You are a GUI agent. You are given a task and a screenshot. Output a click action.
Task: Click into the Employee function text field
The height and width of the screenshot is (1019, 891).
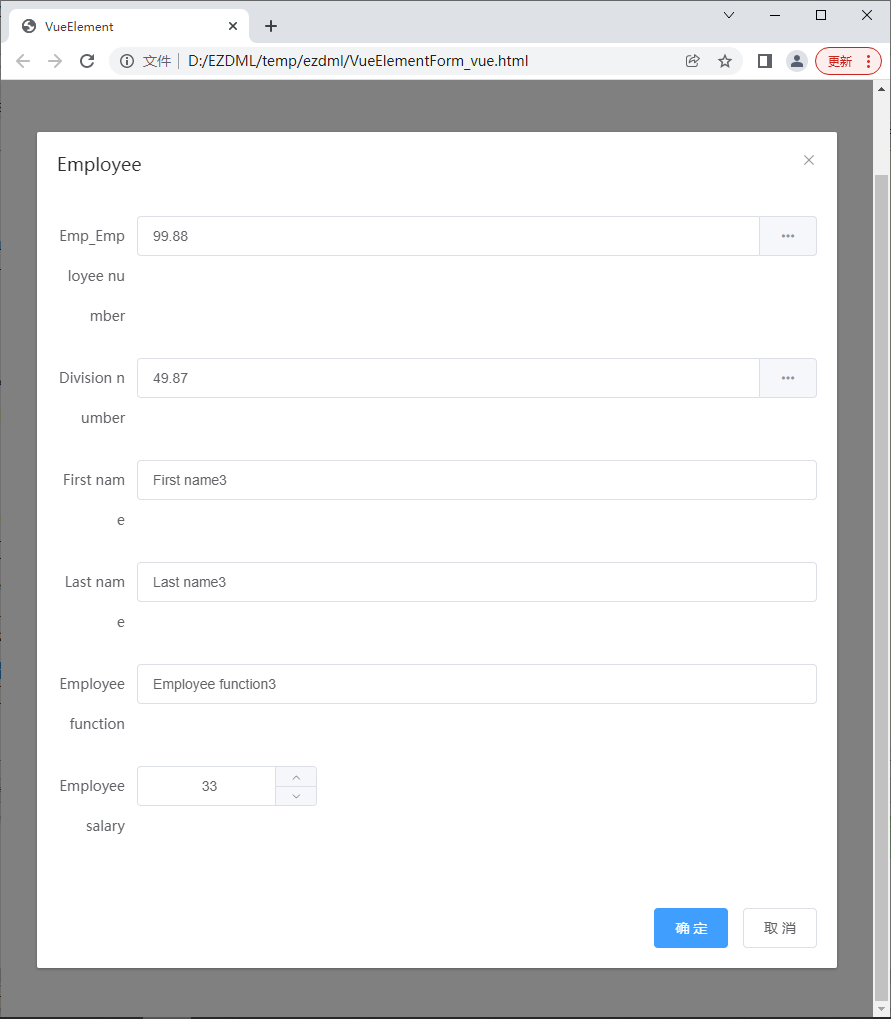(477, 684)
